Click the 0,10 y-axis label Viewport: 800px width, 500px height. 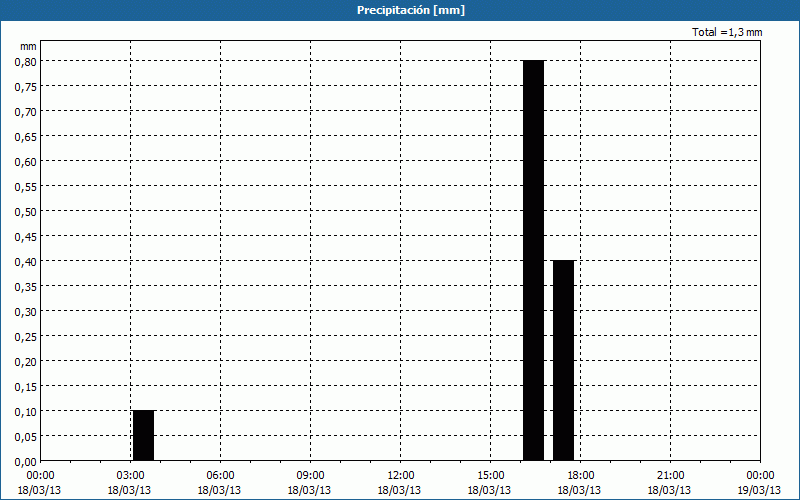(x=26, y=412)
